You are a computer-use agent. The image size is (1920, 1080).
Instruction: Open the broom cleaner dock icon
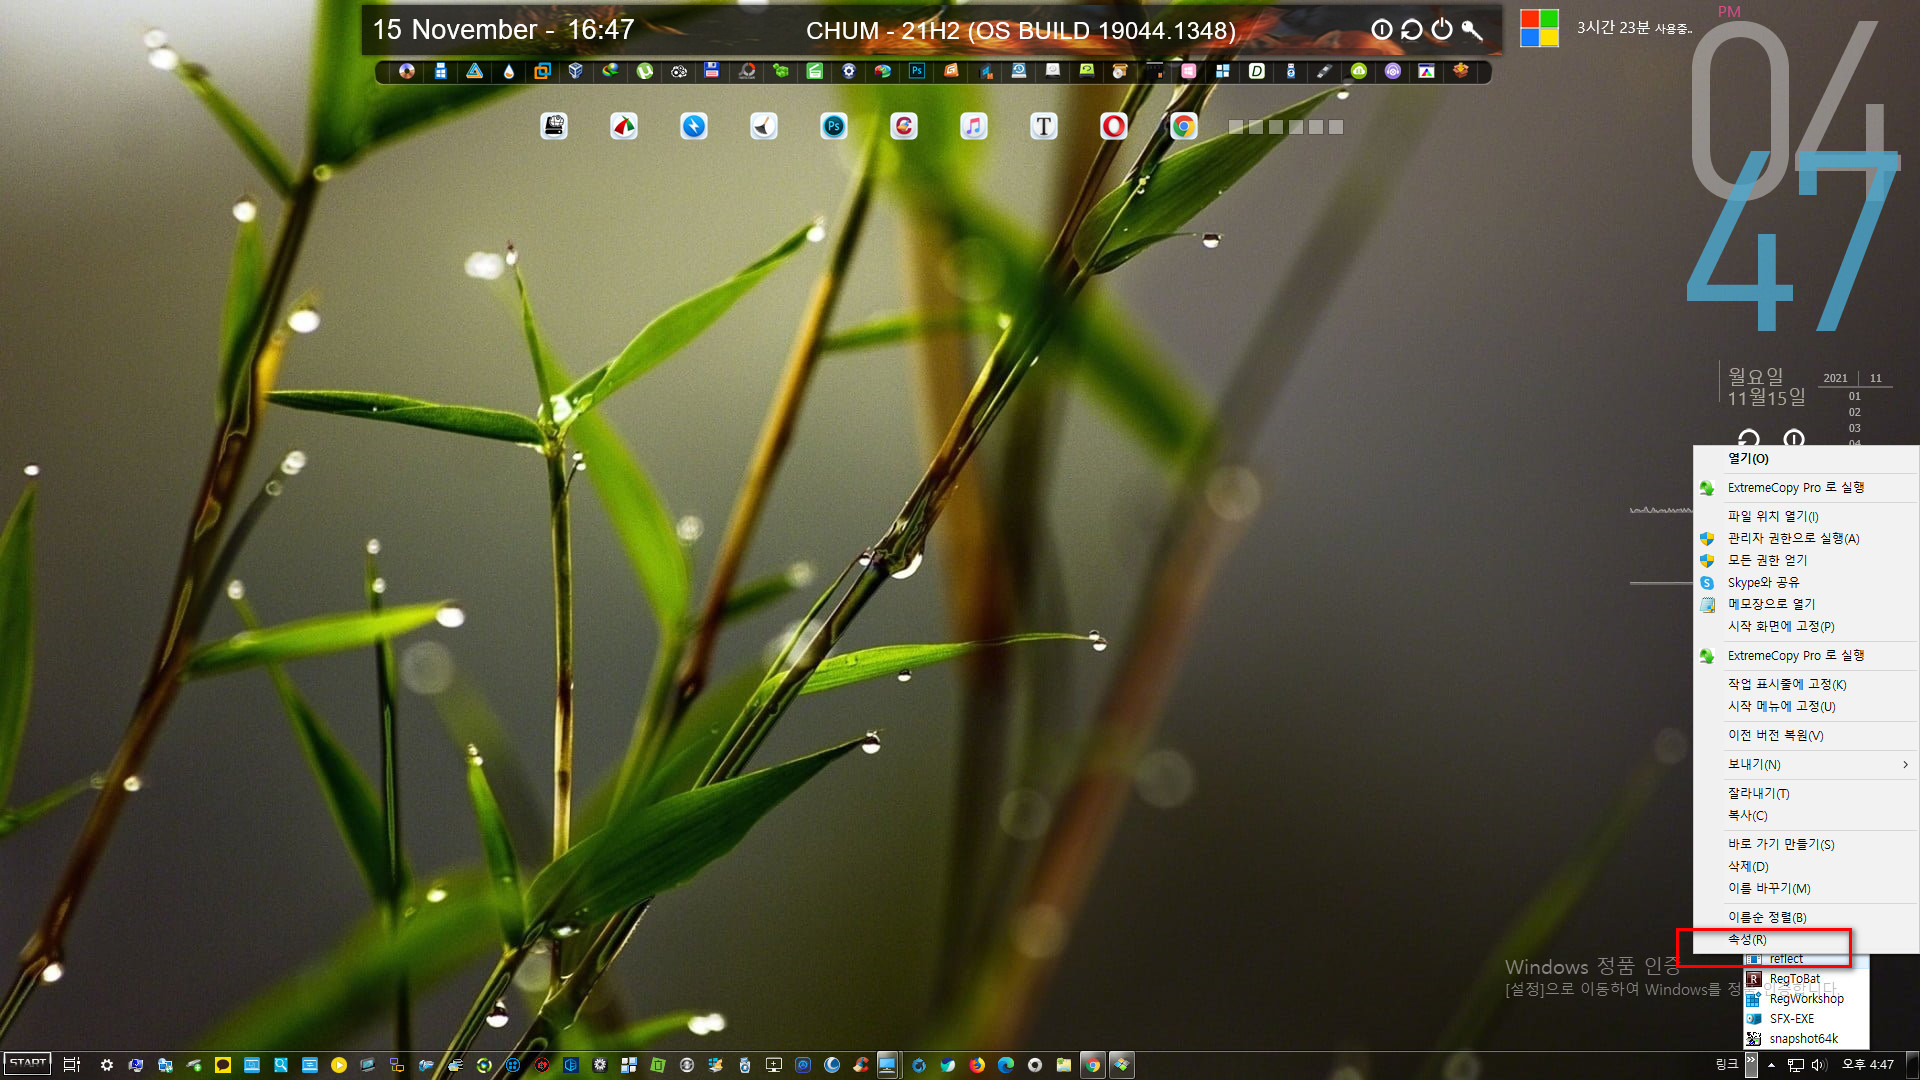click(x=763, y=126)
